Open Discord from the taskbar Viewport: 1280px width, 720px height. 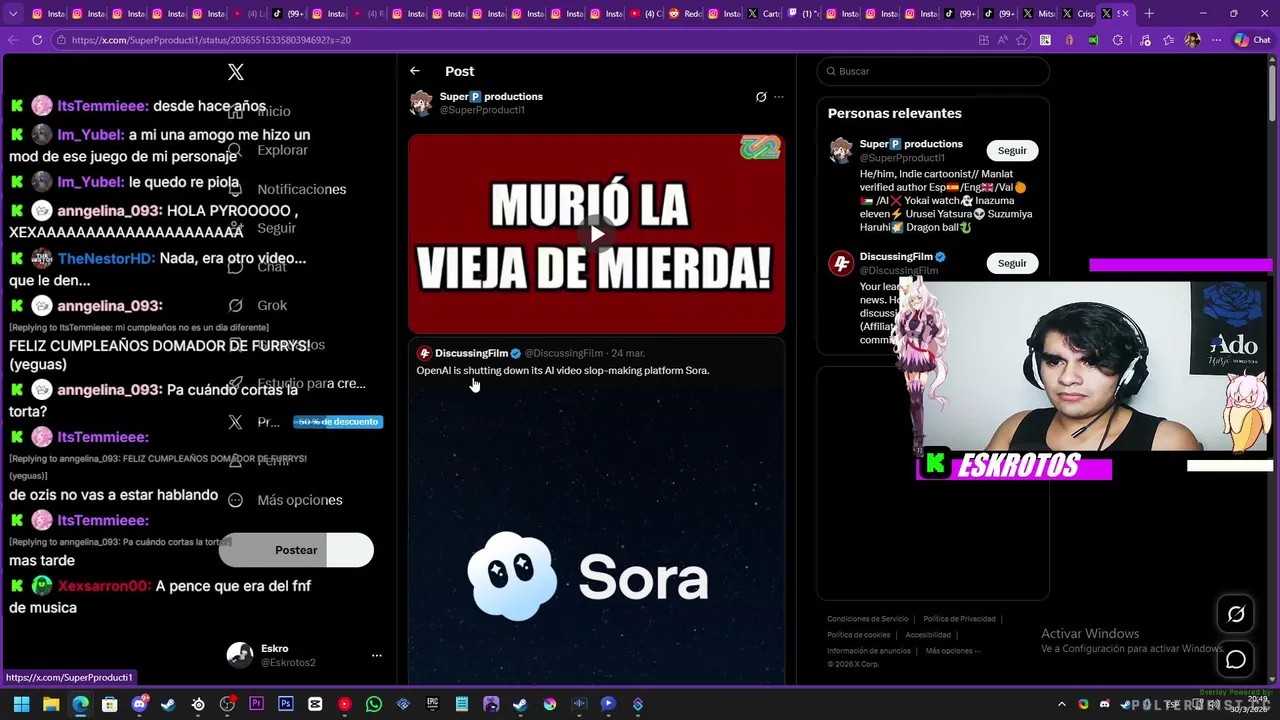click(x=139, y=705)
